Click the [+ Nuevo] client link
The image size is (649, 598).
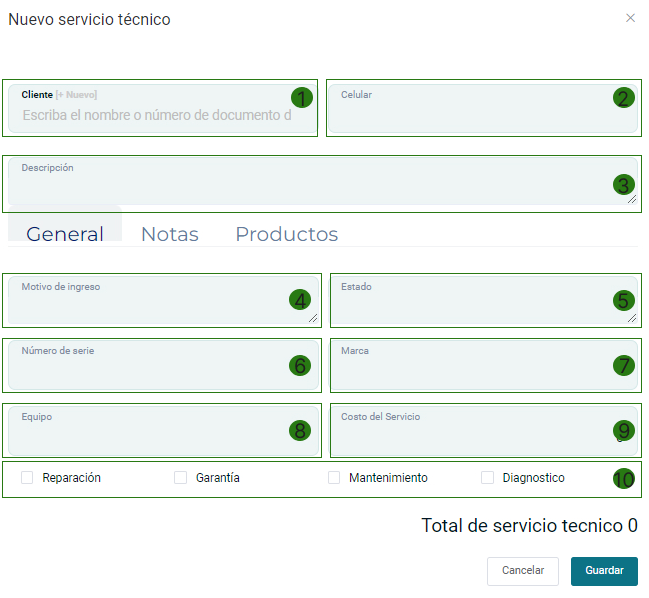[76, 95]
